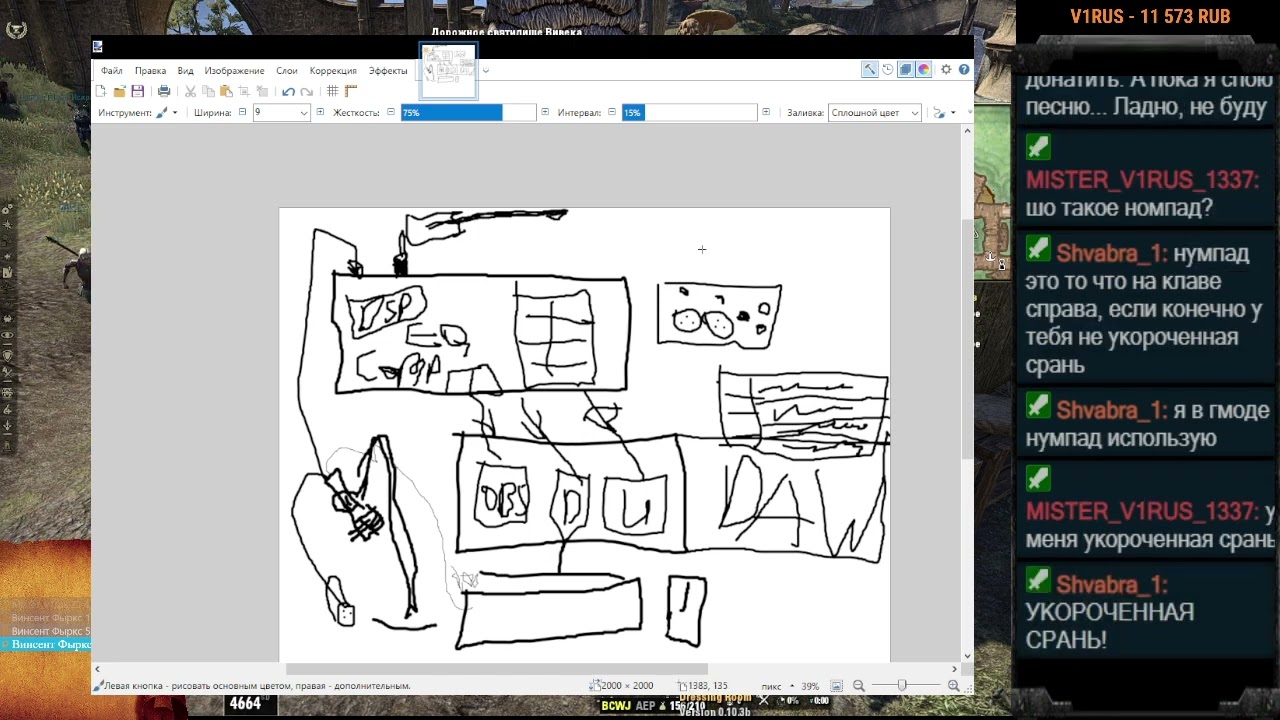Adjust the Жесткость 75% slider
1280x720 pixels.
(468, 113)
